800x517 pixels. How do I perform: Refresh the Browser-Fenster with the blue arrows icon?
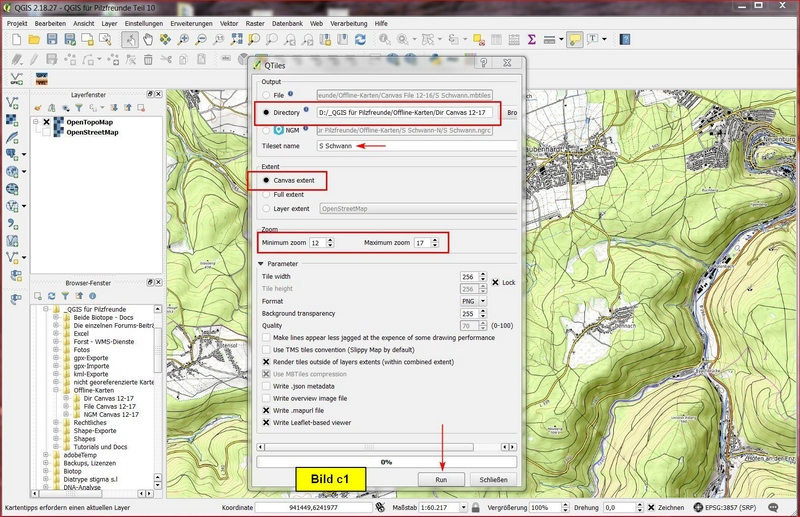(x=52, y=296)
